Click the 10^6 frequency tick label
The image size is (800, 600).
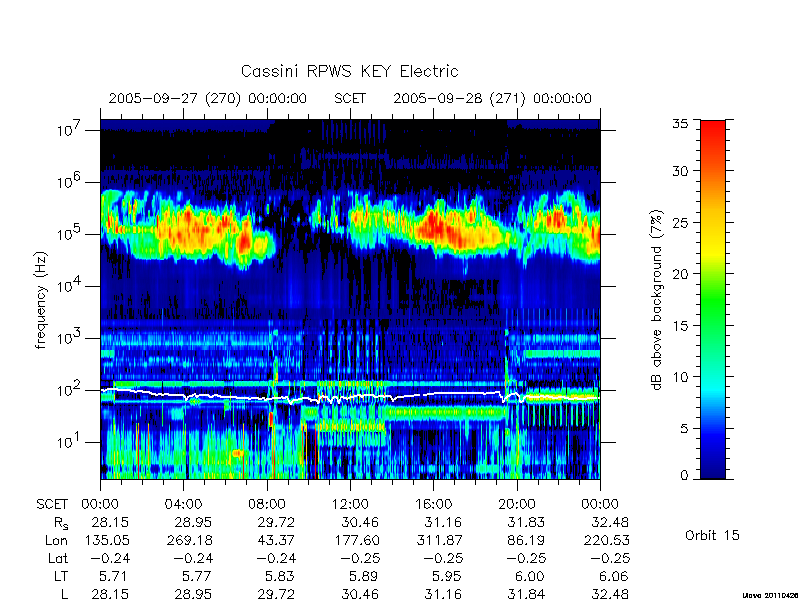pos(70,182)
